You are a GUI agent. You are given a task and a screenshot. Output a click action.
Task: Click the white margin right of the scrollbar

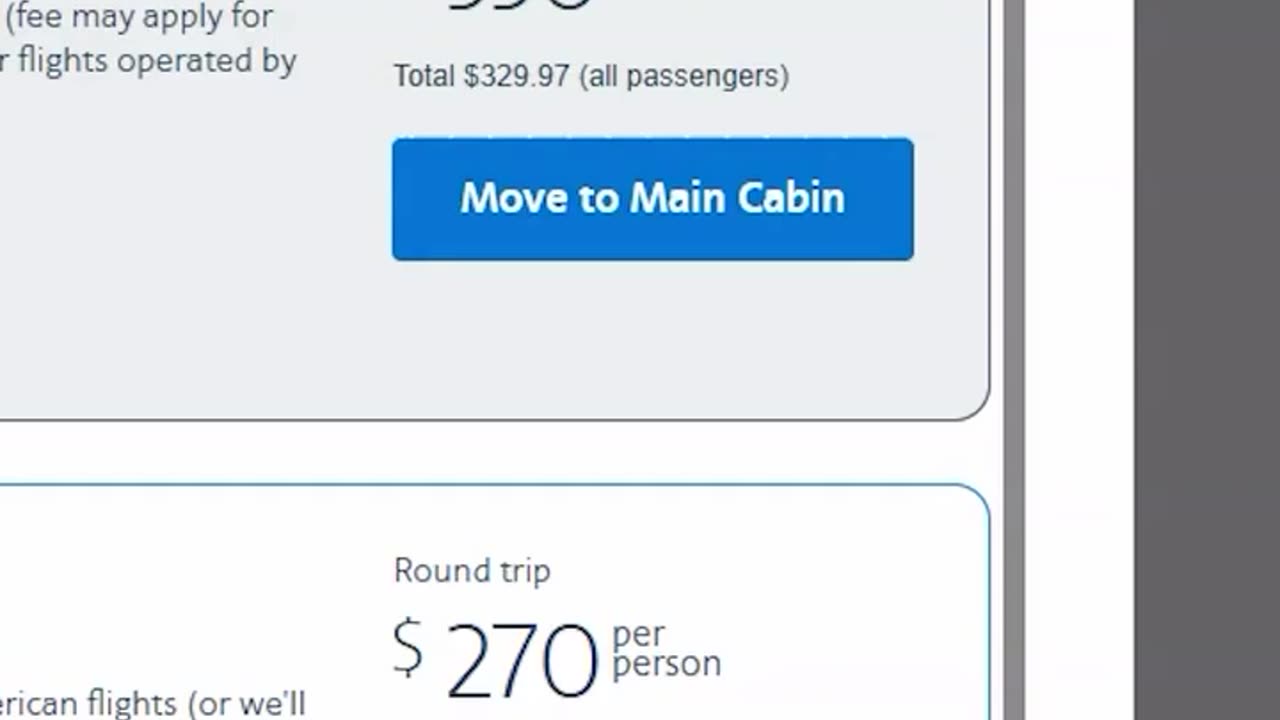coord(1078,360)
